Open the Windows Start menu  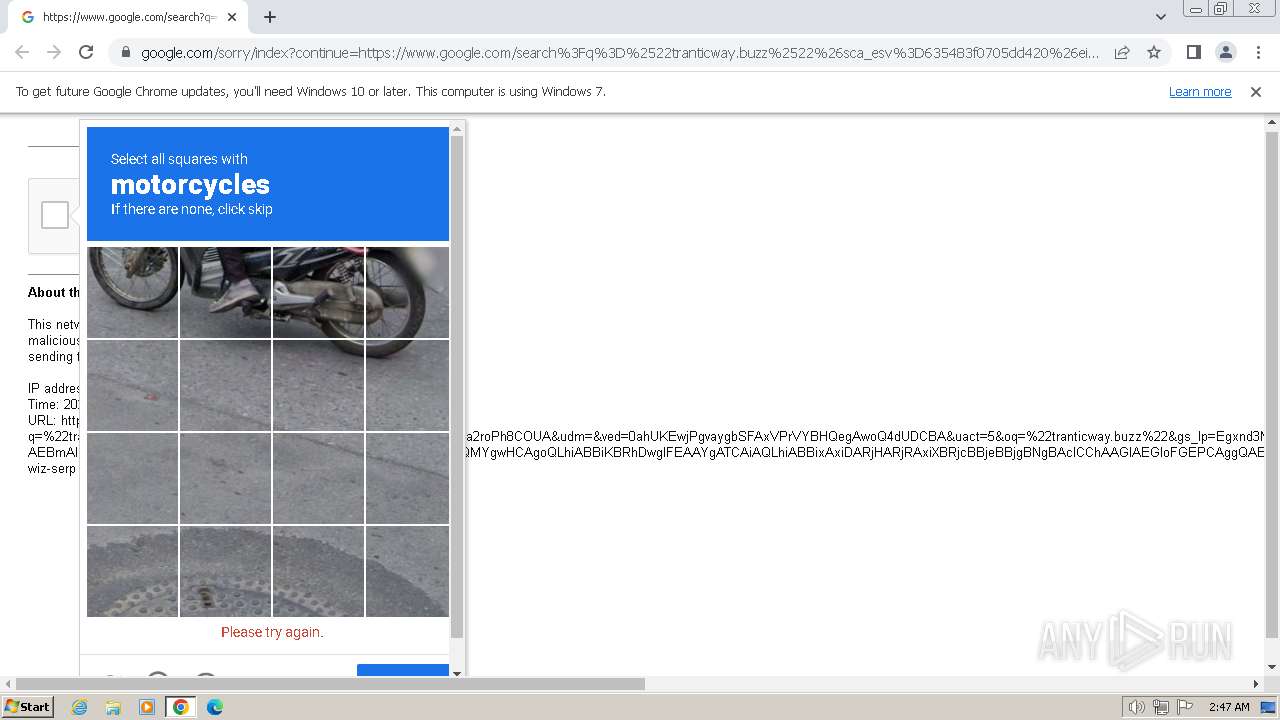coord(27,706)
